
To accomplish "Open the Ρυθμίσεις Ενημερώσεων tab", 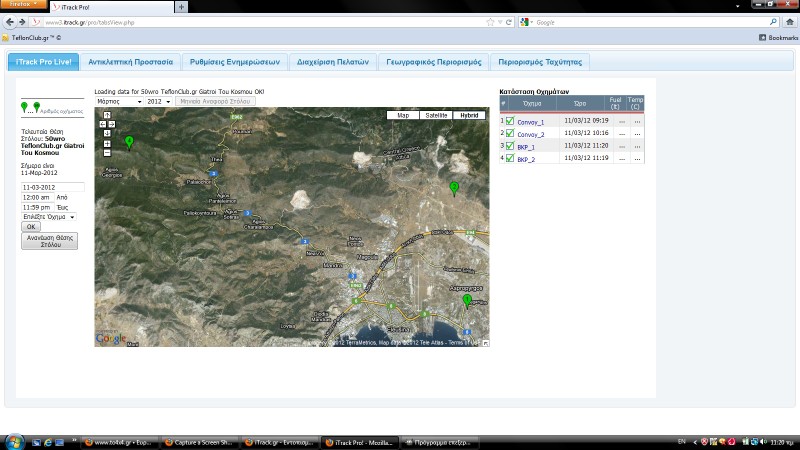I will click(x=235, y=62).
